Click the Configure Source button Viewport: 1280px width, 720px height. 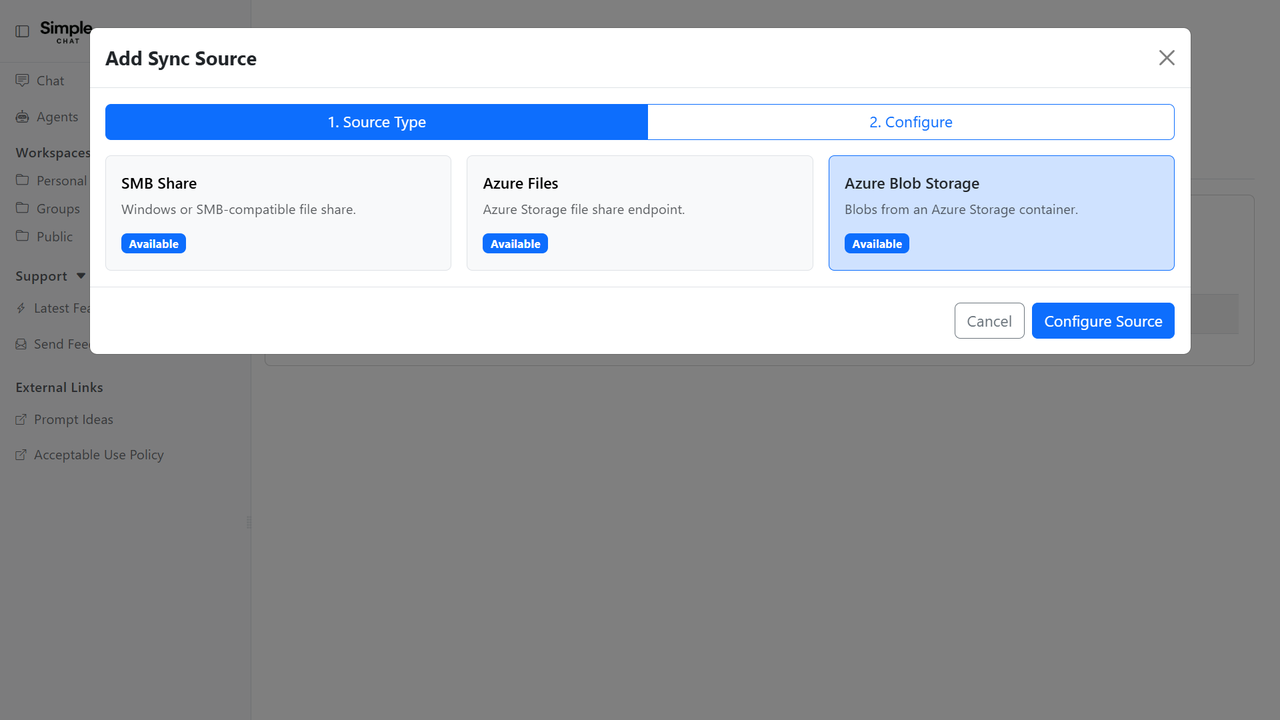(x=1103, y=321)
